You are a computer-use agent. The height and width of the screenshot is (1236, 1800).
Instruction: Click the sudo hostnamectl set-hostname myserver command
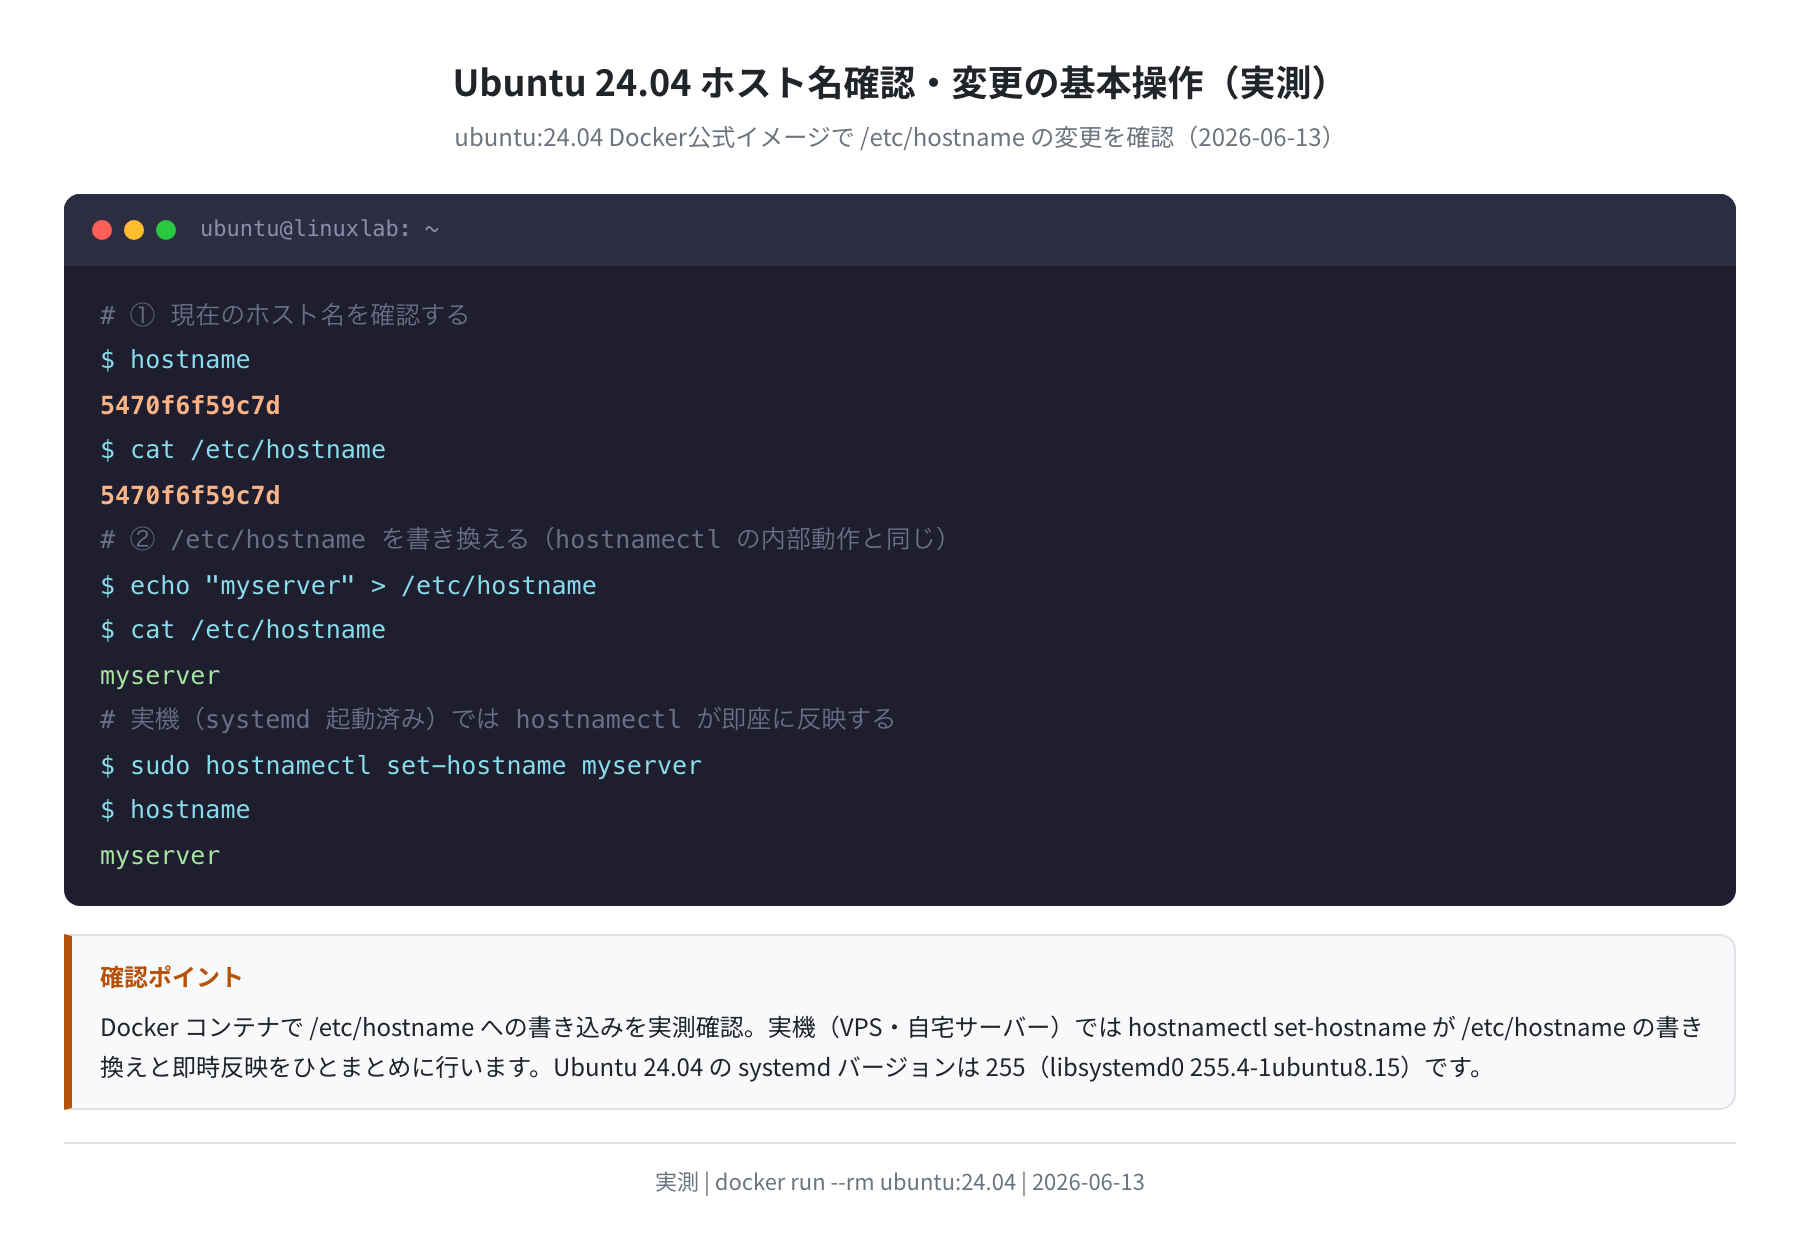click(x=401, y=766)
